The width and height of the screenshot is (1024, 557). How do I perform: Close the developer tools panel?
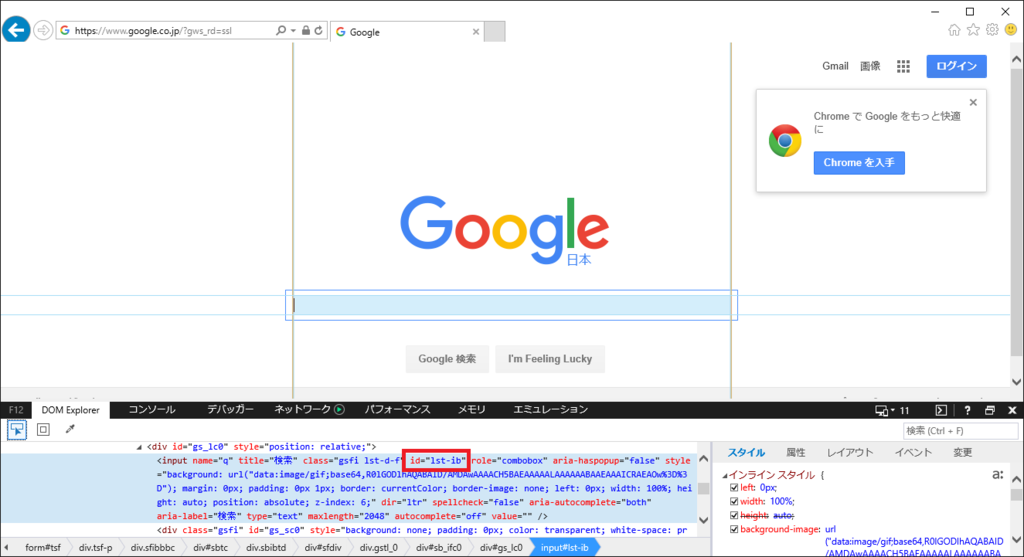[1012, 410]
